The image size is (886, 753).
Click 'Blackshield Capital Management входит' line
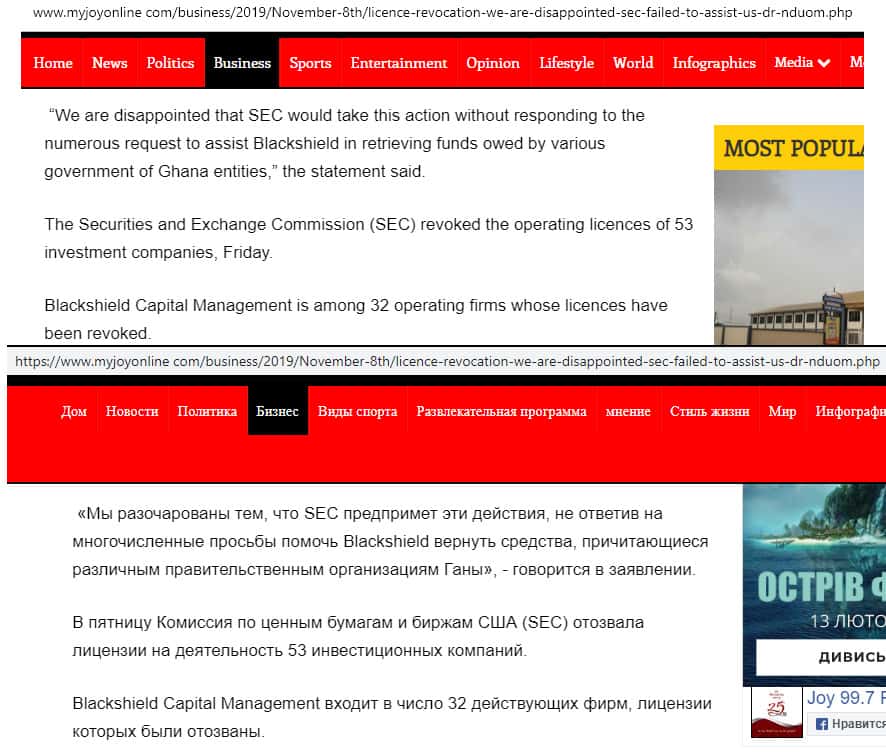[392, 704]
